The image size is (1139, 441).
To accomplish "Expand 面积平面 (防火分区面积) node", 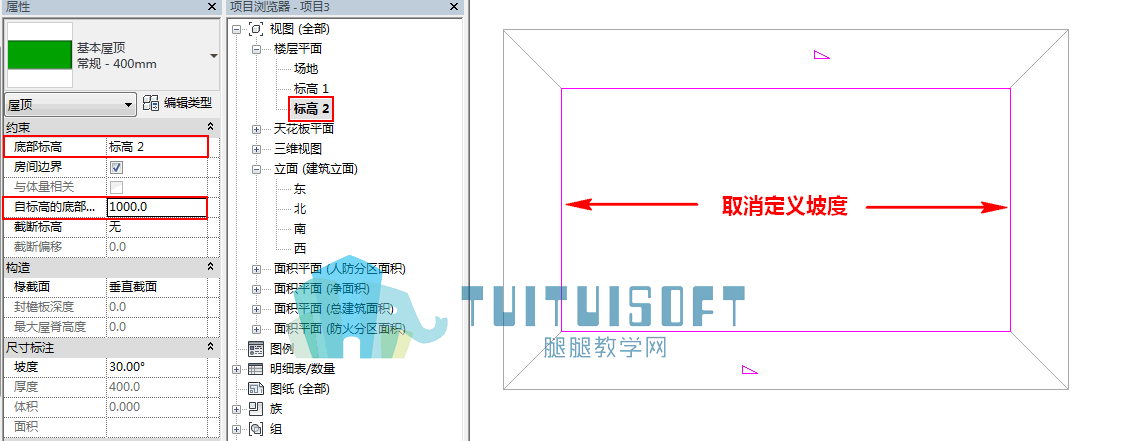I will click(x=256, y=329).
